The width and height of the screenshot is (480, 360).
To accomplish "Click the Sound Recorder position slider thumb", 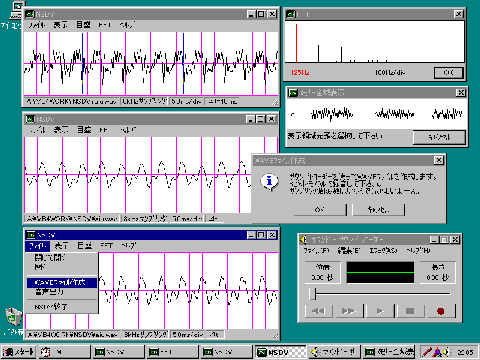I will pyautogui.click(x=313, y=294).
